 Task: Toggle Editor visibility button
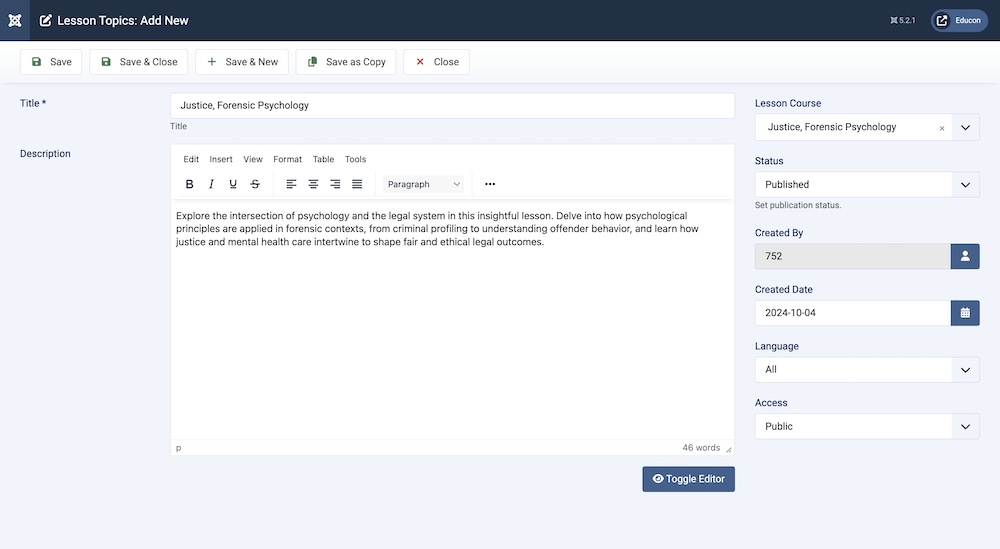pos(688,479)
